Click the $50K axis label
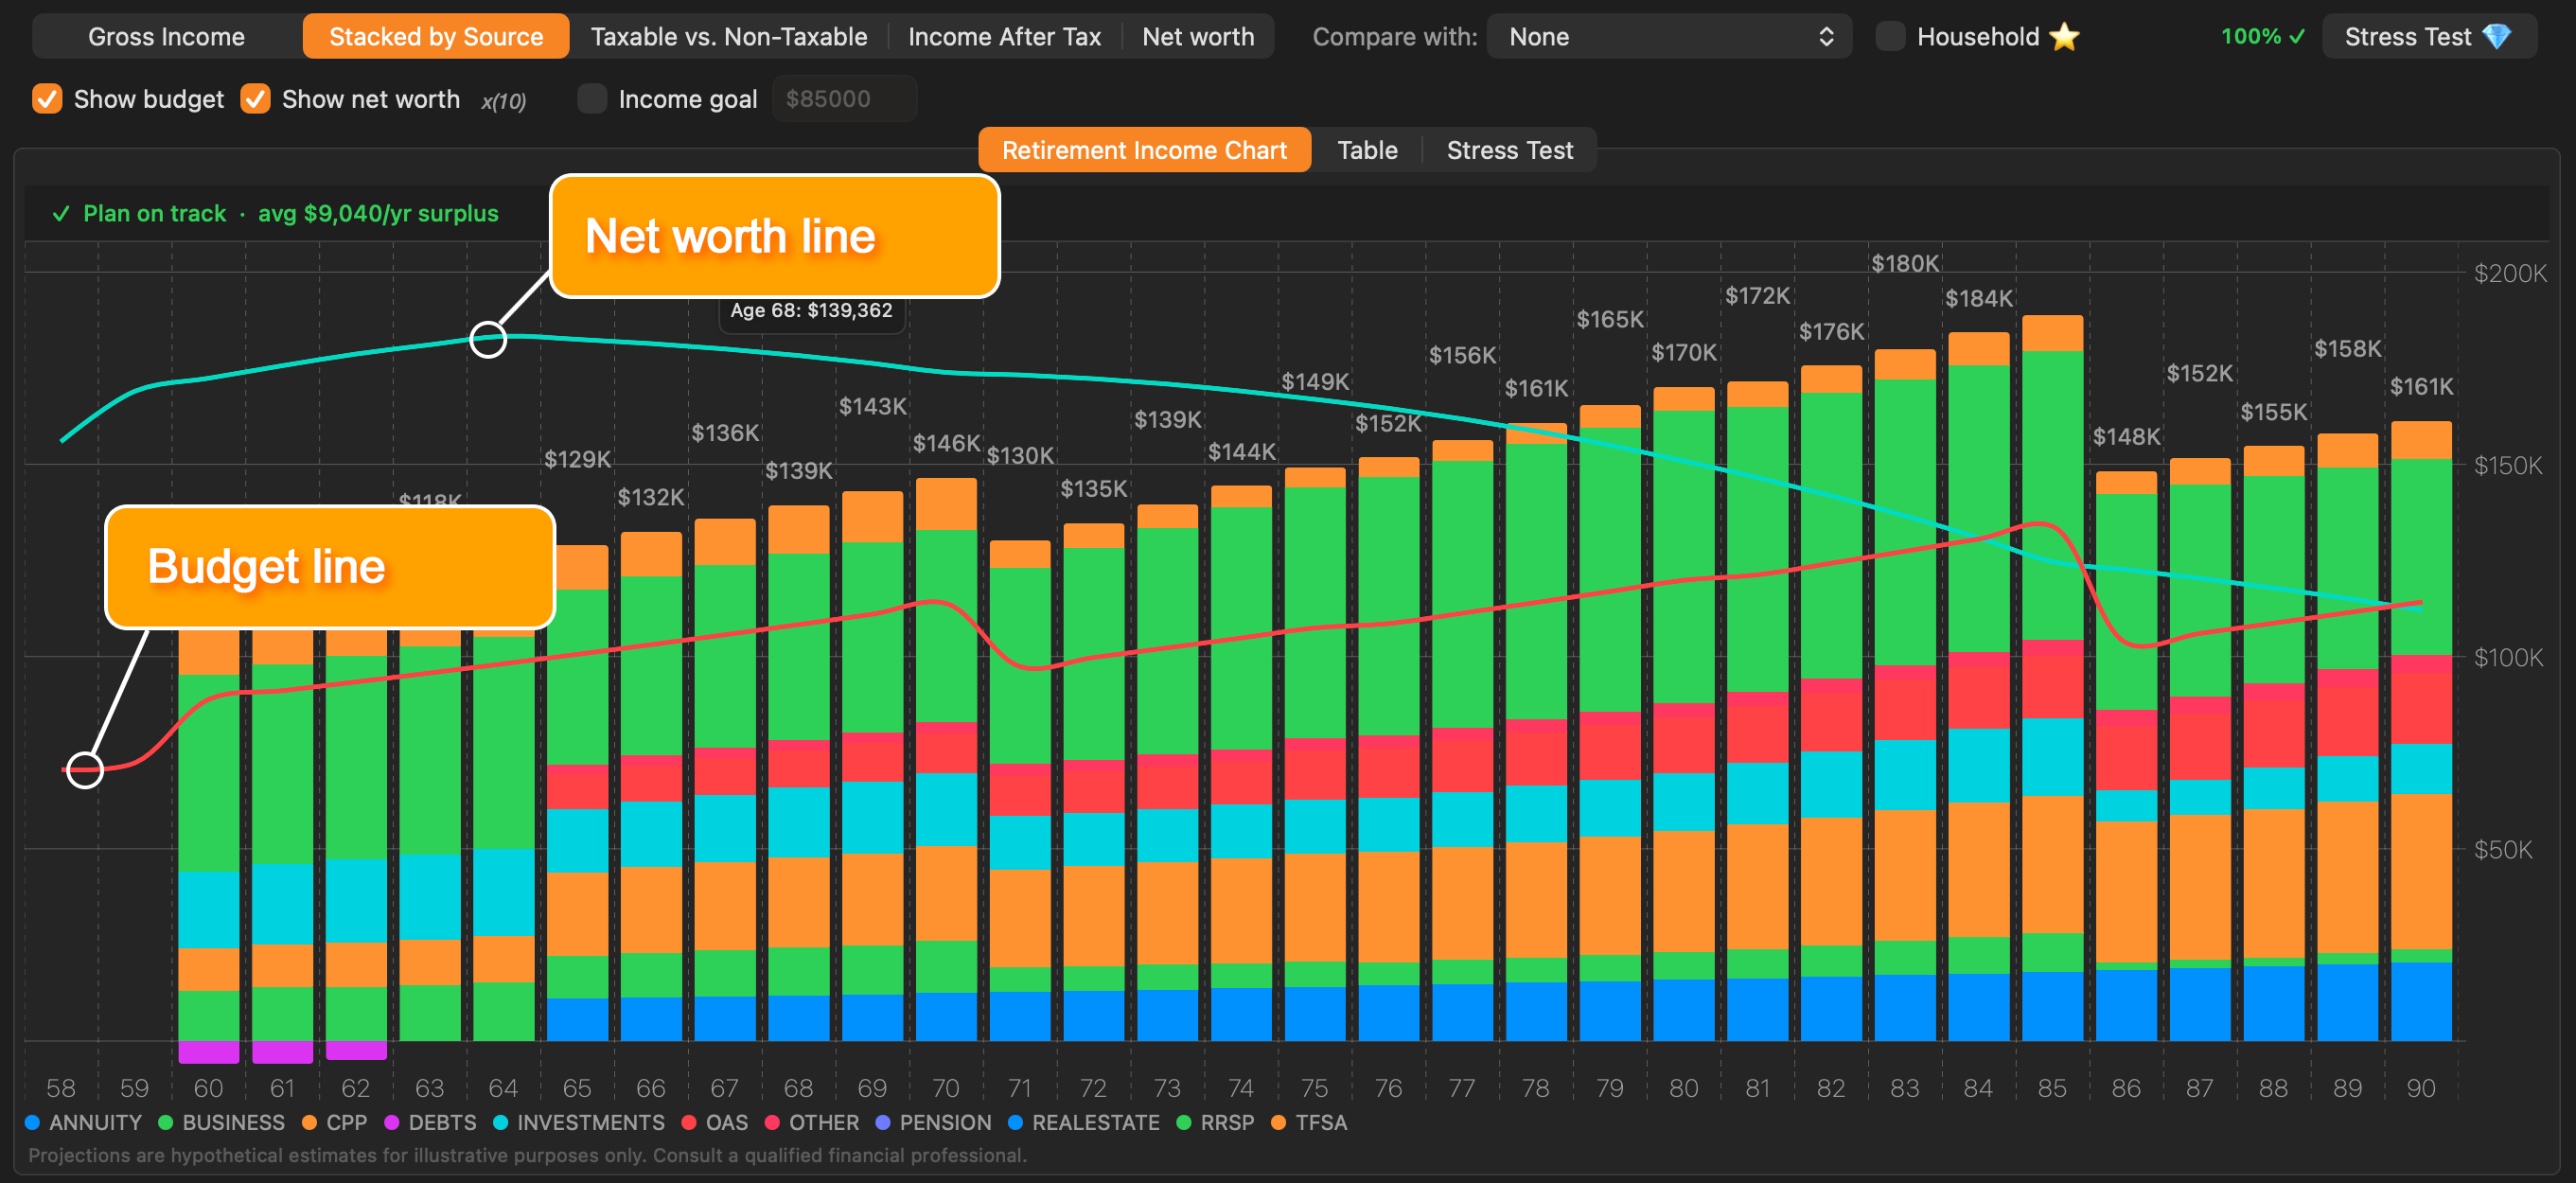The width and height of the screenshot is (2576, 1183). click(2503, 850)
